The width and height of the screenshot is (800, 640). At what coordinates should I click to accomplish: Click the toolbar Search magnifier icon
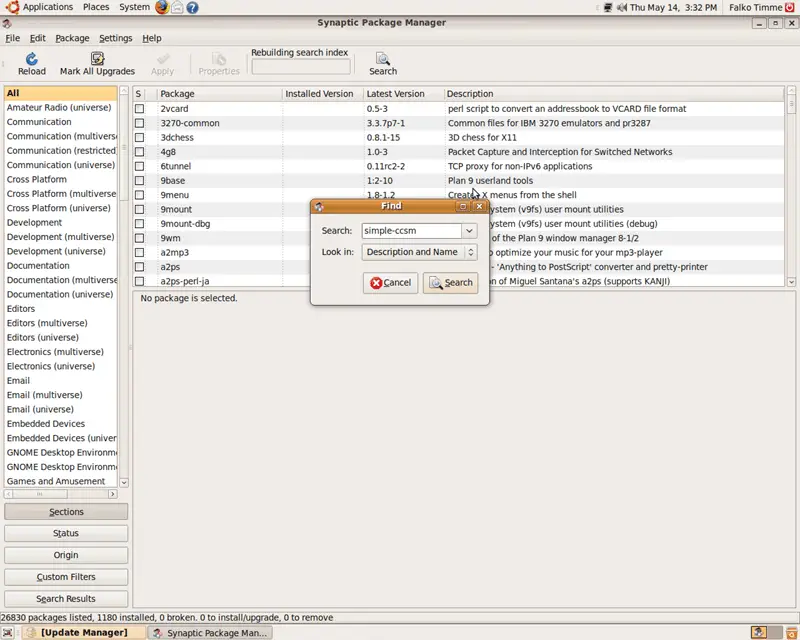(x=383, y=59)
